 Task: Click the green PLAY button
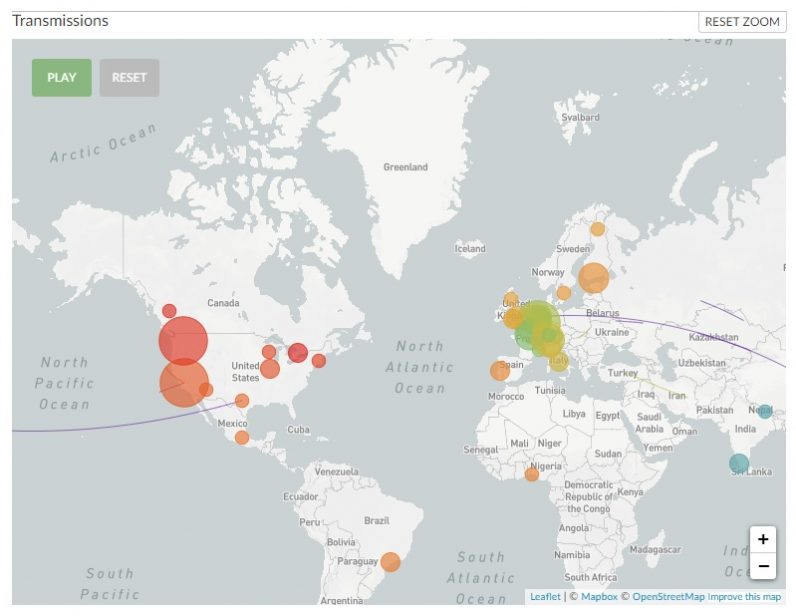pos(61,78)
